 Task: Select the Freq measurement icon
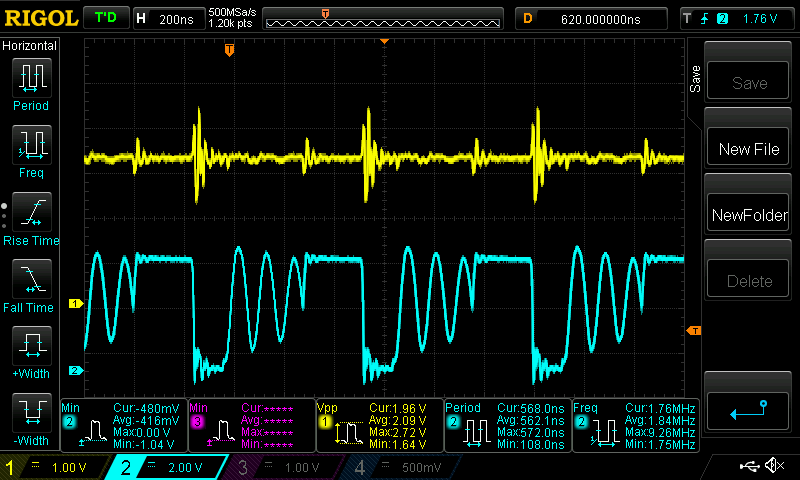pyautogui.click(x=32, y=144)
